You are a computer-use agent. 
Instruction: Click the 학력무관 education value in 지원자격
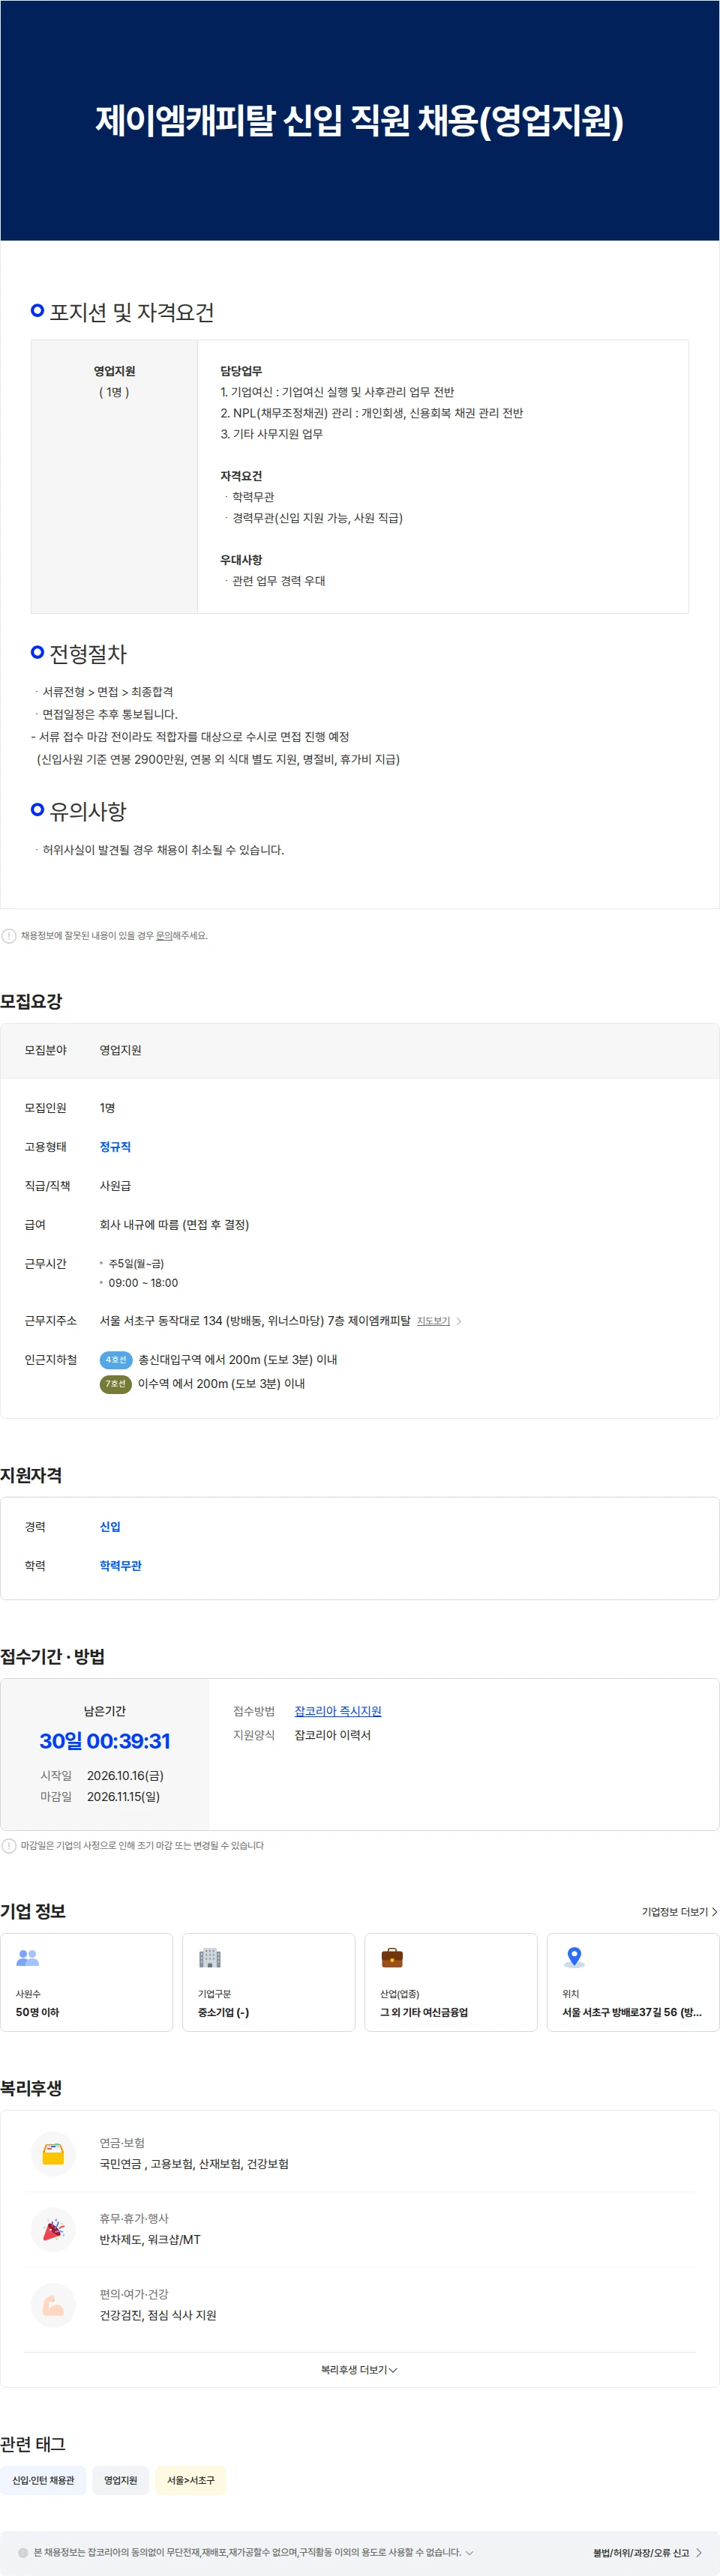click(120, 1565)
